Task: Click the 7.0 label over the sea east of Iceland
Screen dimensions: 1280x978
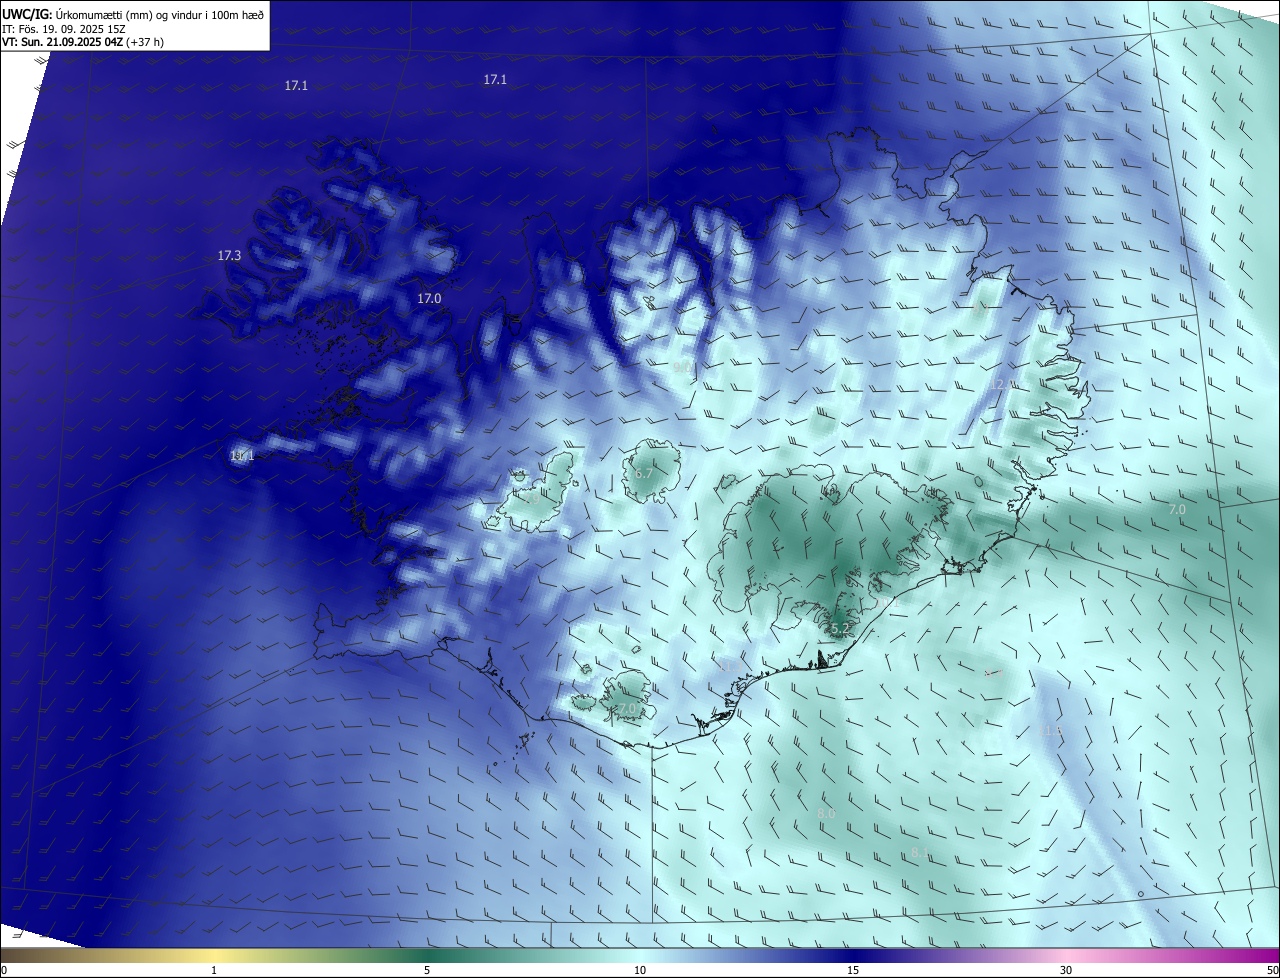Action: click(x=1177, y=510)
